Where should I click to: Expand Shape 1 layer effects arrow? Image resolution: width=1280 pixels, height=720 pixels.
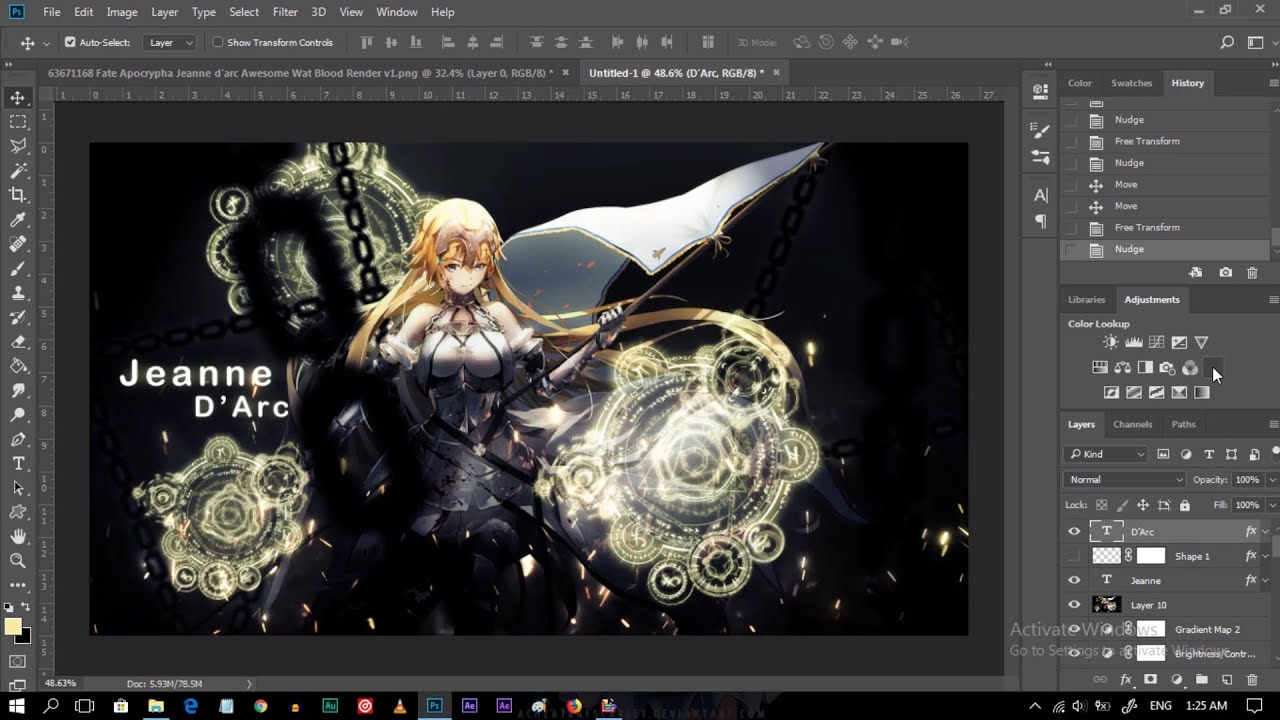point(1266,556)
